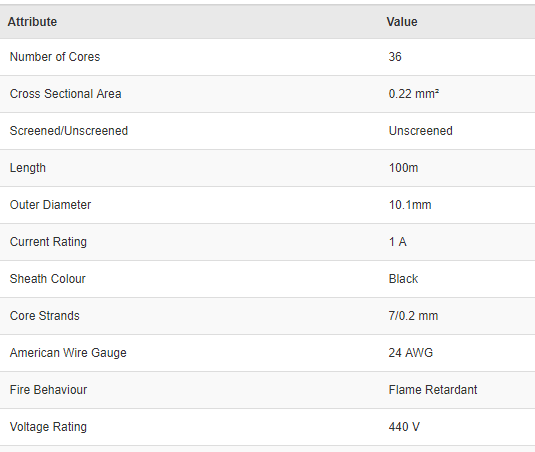Screen dimensions: 535x452
Task: Select the Black sheath colour value
Action: pos(403,279)
